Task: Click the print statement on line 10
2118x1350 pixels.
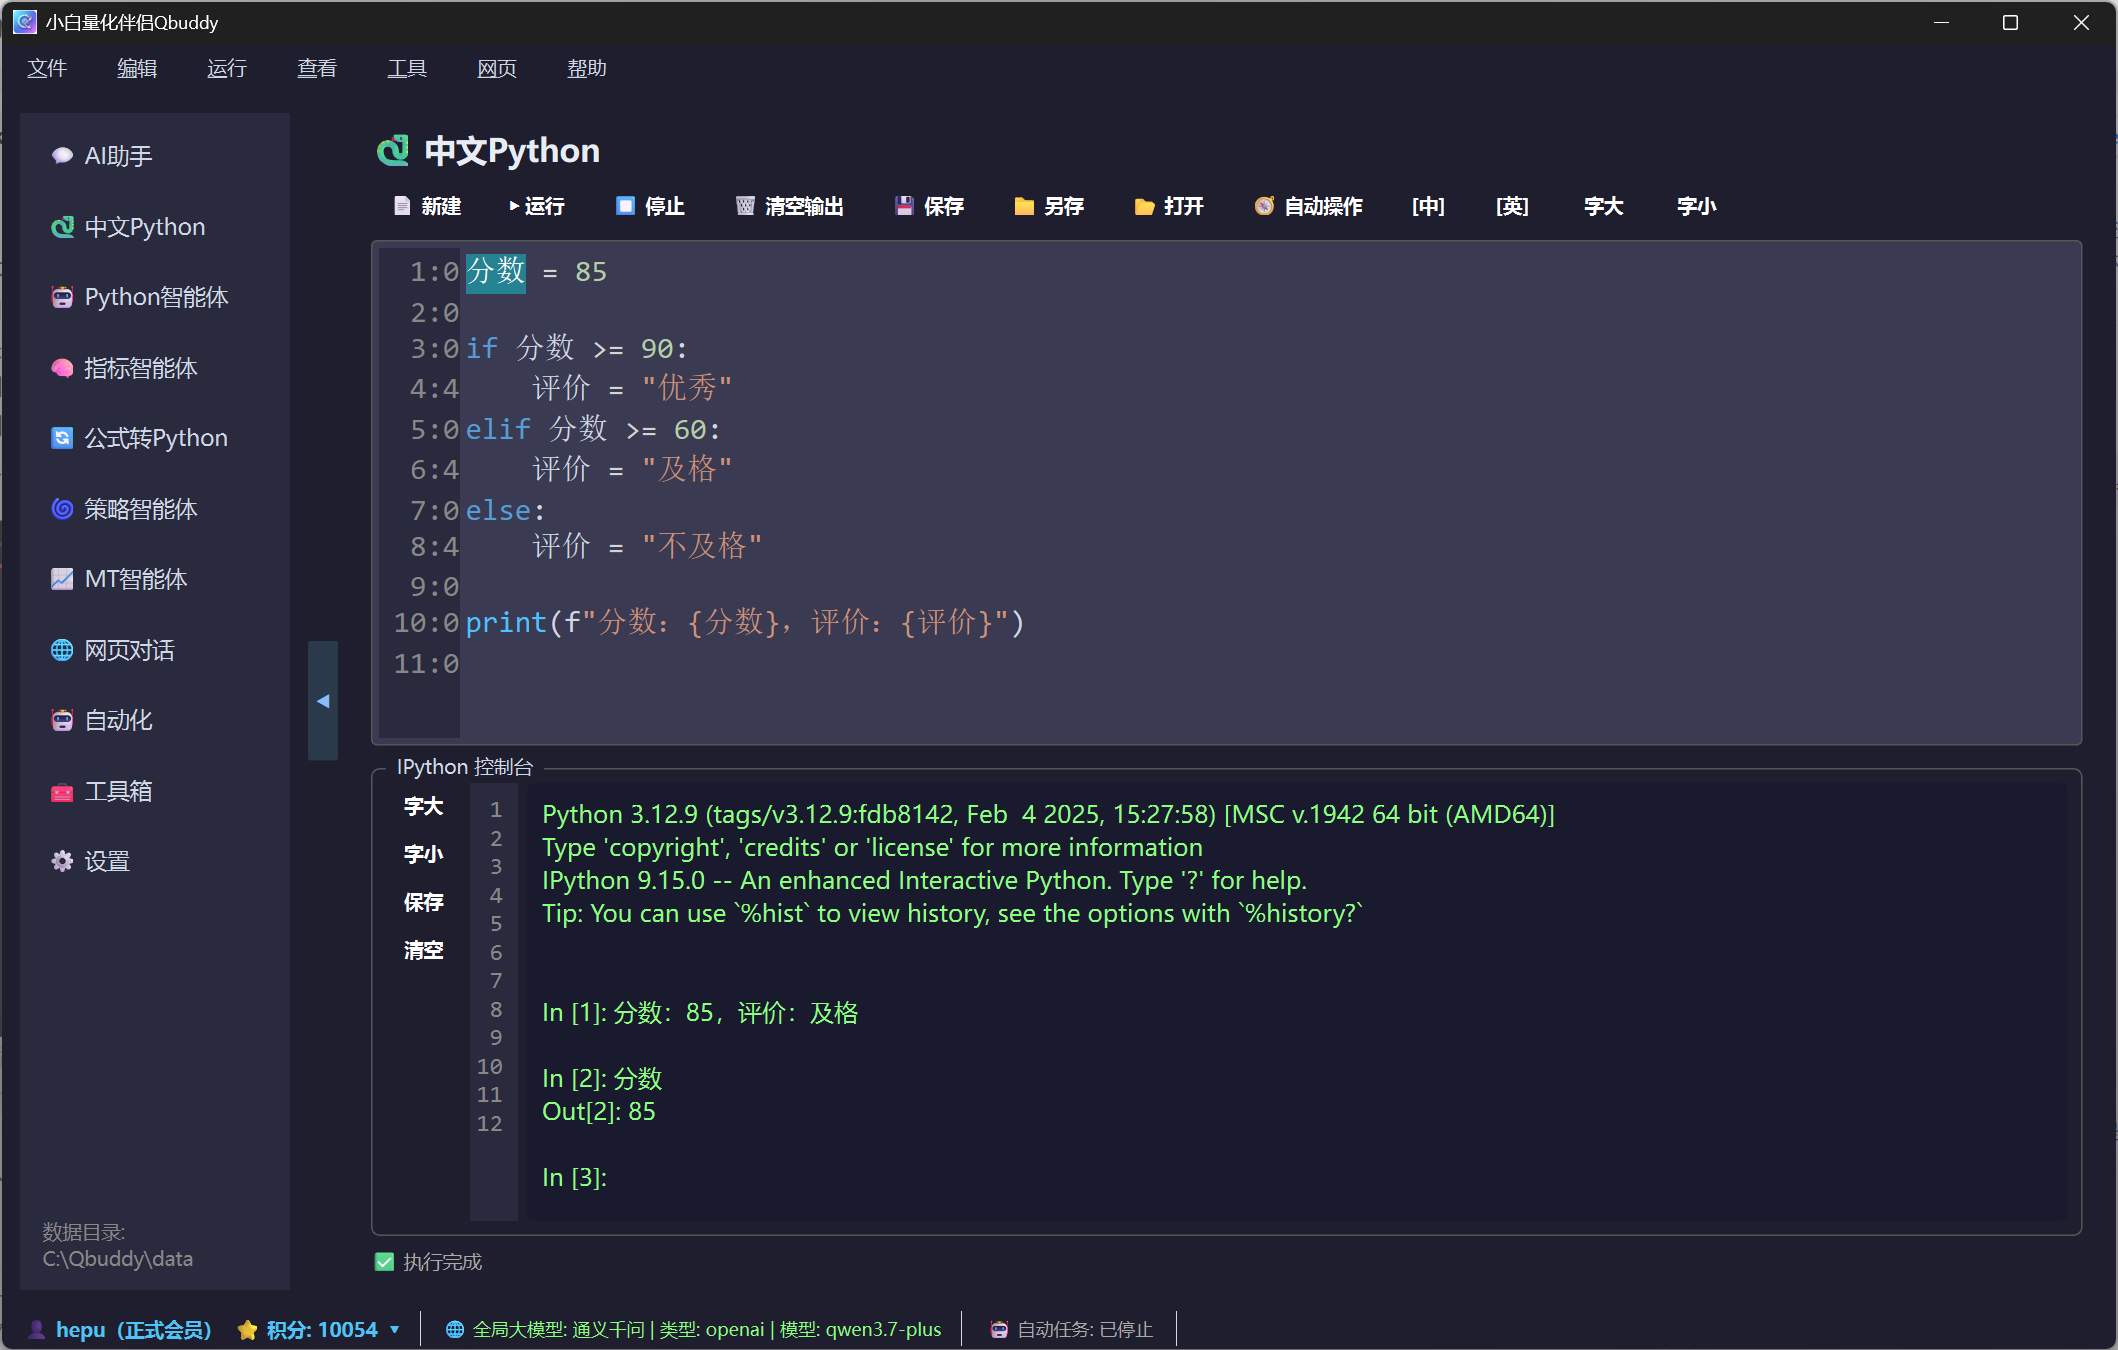Action: pyautogui.click(x=745, y=623)
